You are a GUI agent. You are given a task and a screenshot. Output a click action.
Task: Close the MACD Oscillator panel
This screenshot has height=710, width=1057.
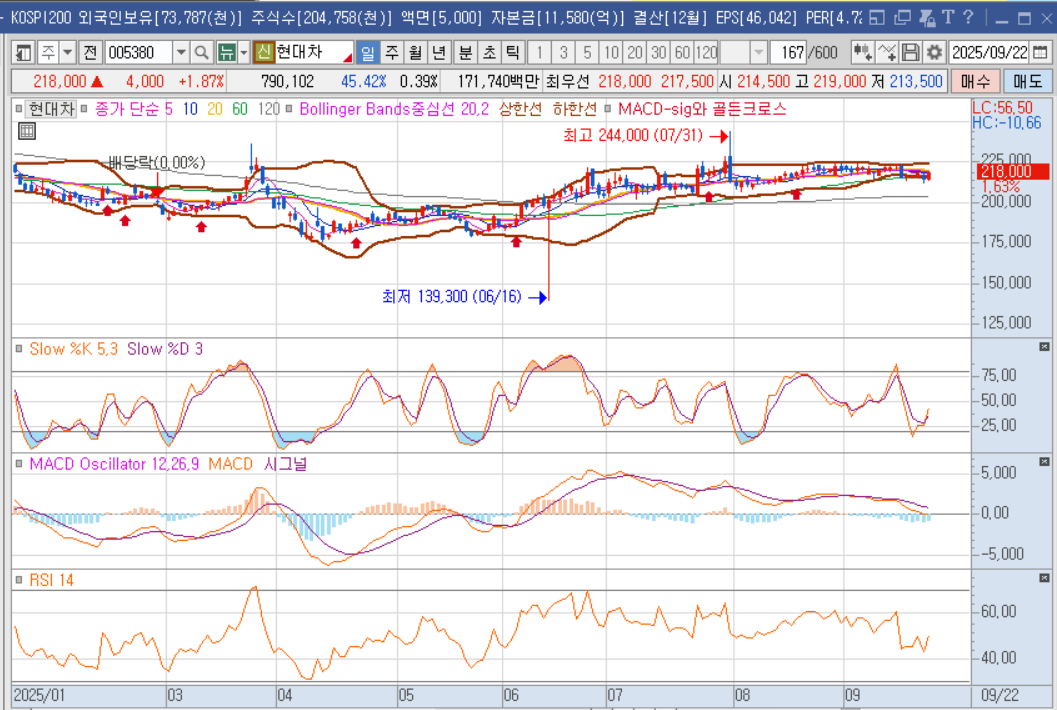point(1044,462)
